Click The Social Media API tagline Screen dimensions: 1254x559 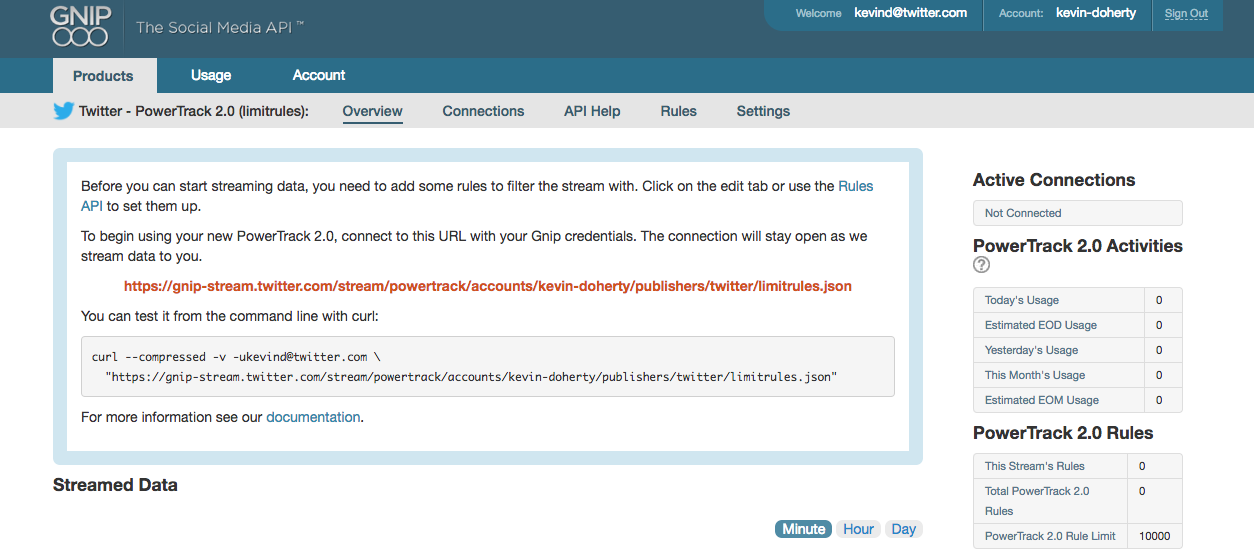pos(219,27)
